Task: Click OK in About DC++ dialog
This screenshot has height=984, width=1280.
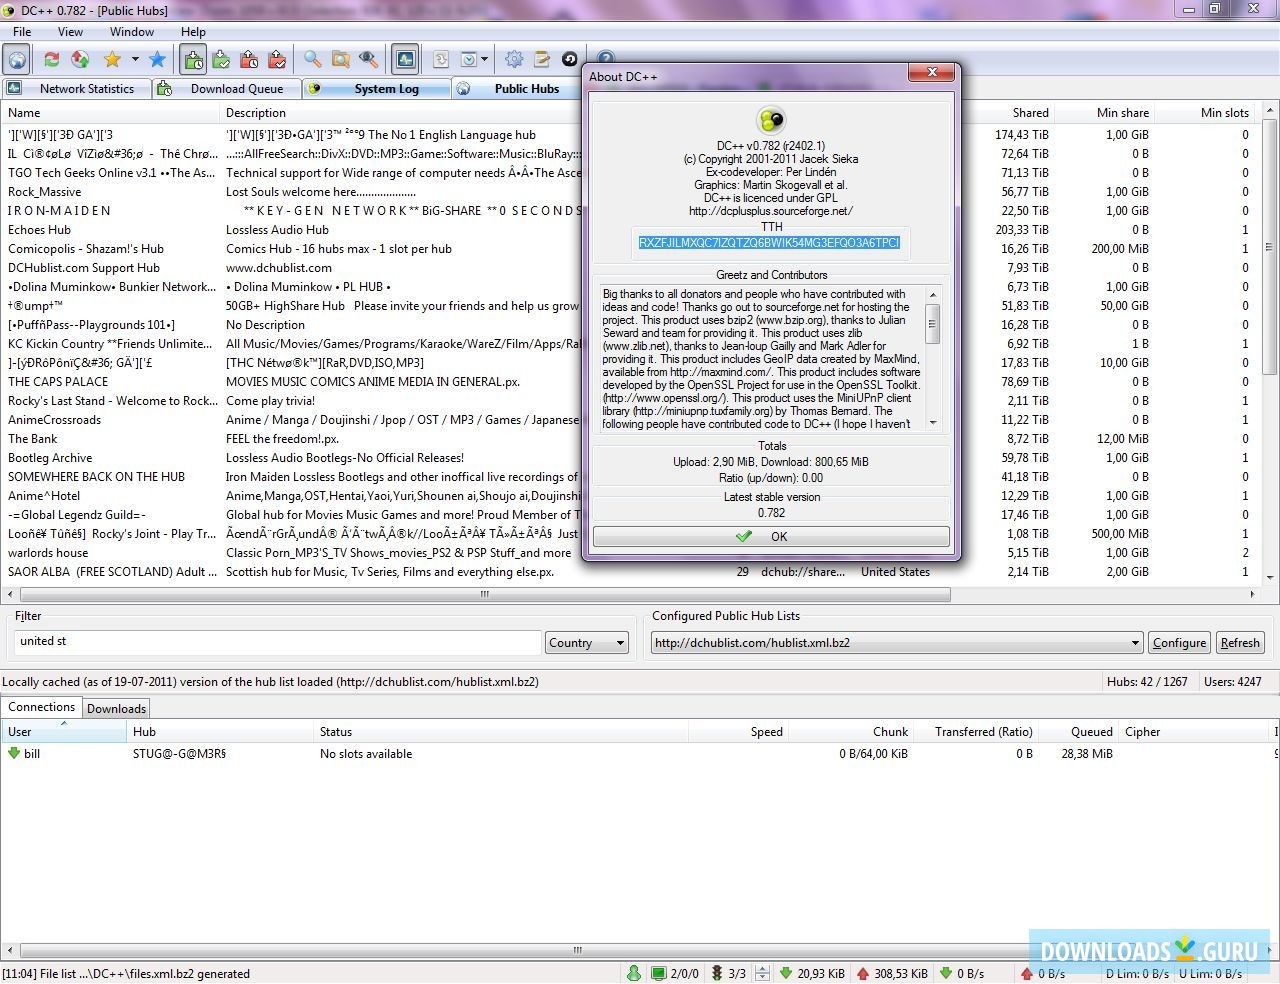Action: 771,536
